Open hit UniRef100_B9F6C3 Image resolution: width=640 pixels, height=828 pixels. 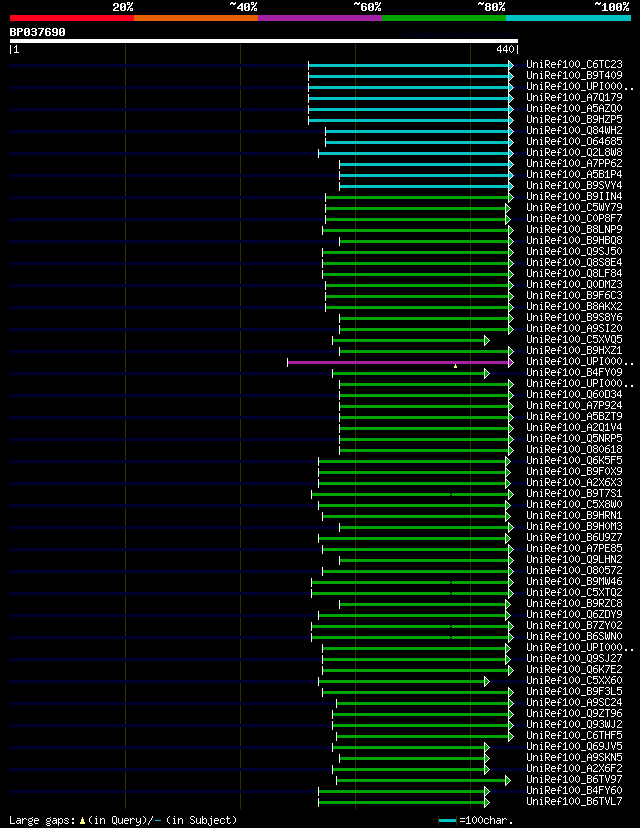(x=575, y=295)
